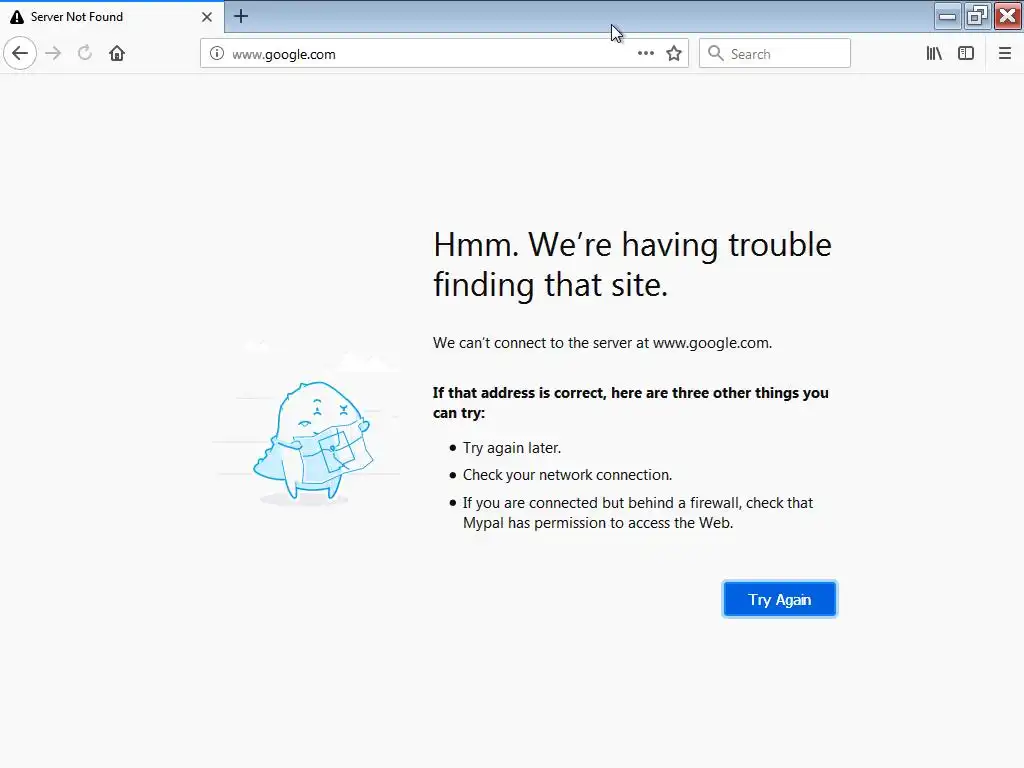Open page actions three-dot menu

coord(646,54)
